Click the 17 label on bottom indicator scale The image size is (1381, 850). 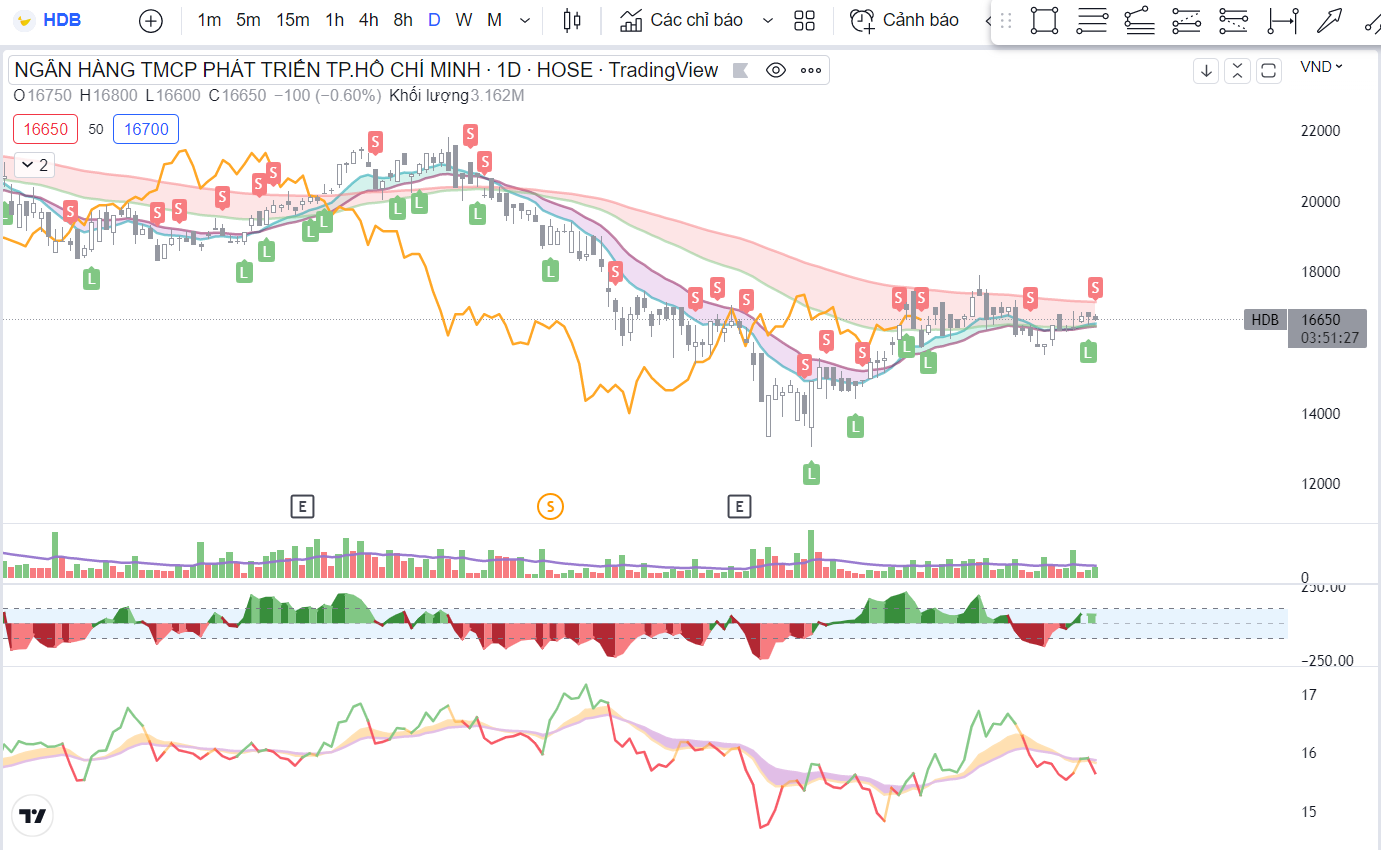point(1308,695)
